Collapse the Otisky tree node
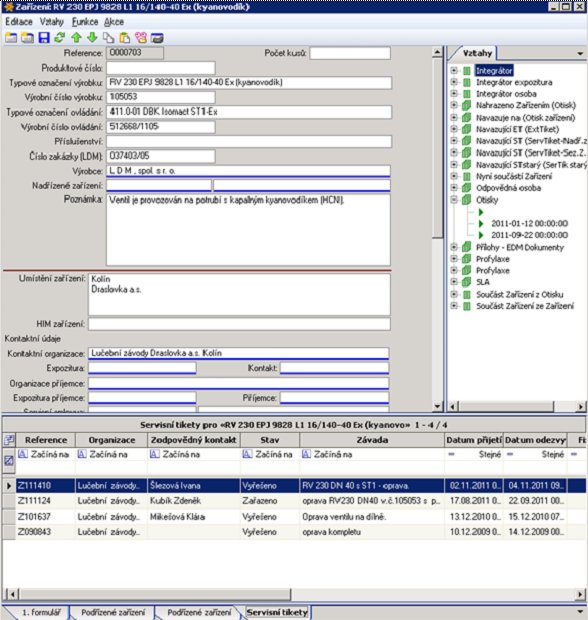The height and width of the screenshot is (620, 588). click(x=454, y=200)
